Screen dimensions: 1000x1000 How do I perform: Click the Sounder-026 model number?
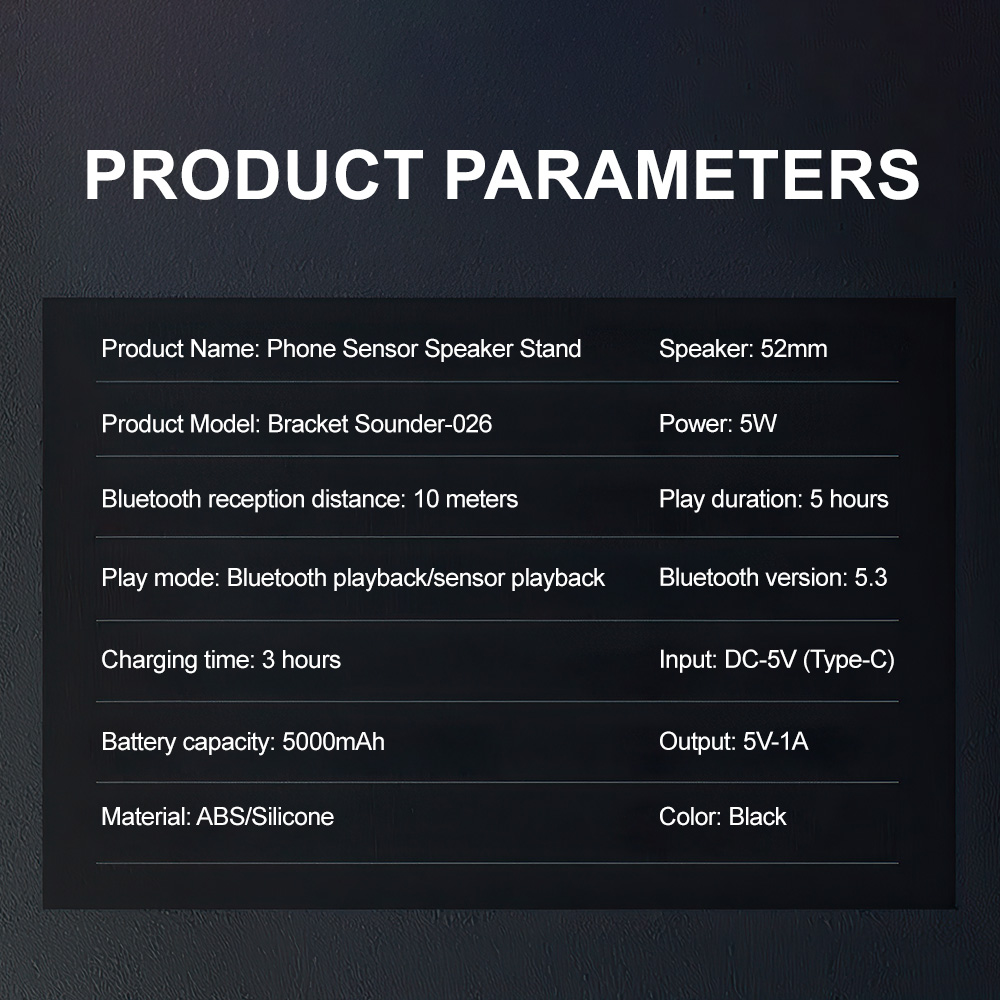[423, 424]
